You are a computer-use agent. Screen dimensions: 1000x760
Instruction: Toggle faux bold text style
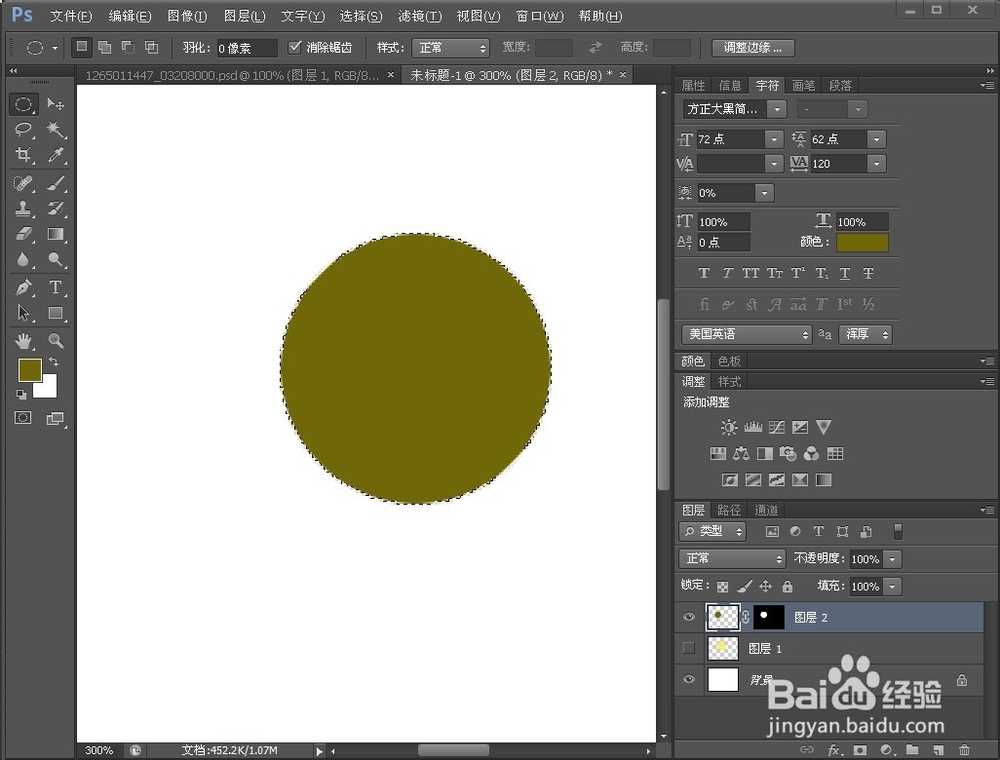tap(704, 273)
